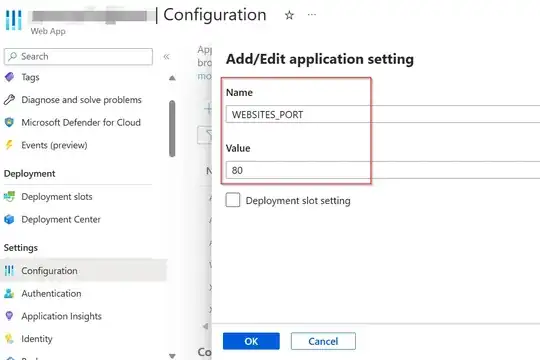Click the OK button
540x360 pixels.
coord(251,341)
